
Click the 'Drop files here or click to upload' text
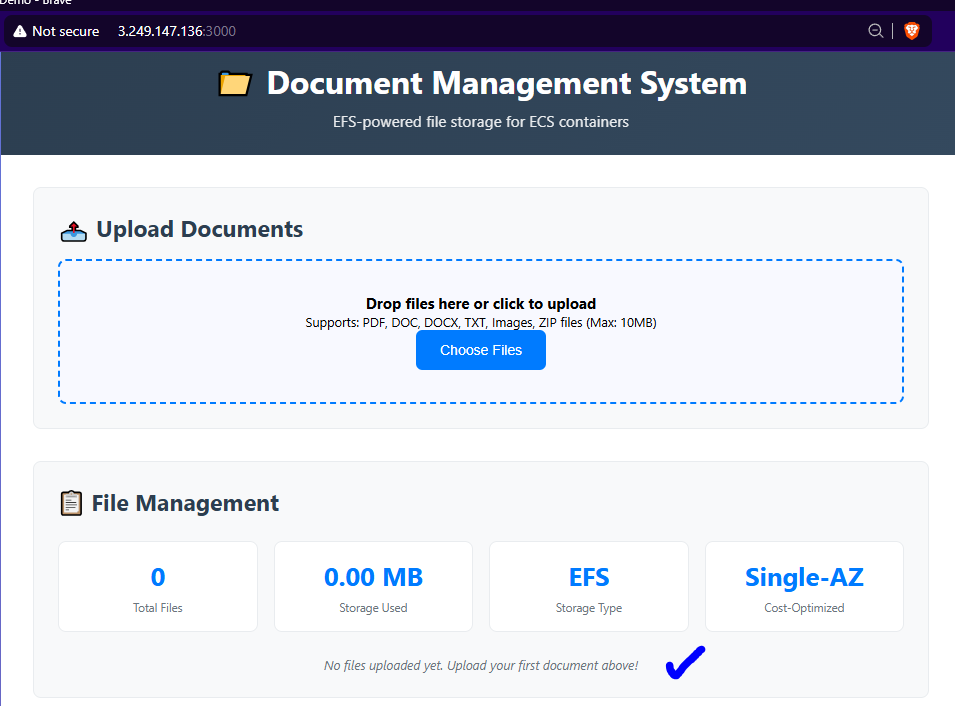(x=481, y=303)
